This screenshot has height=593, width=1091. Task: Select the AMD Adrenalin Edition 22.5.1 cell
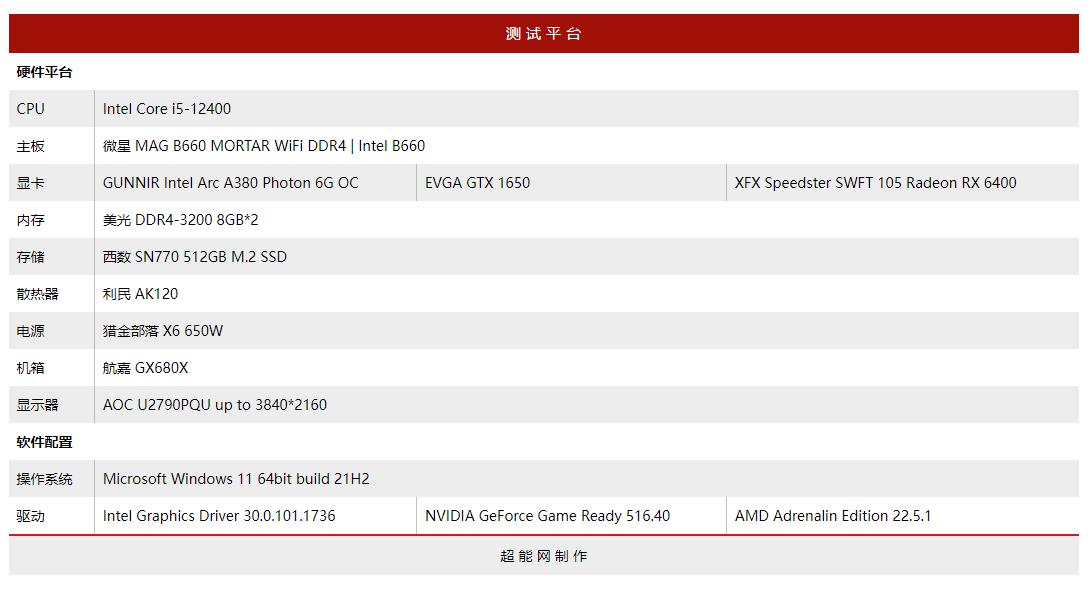pyautogui.click(x=833, y=516)
